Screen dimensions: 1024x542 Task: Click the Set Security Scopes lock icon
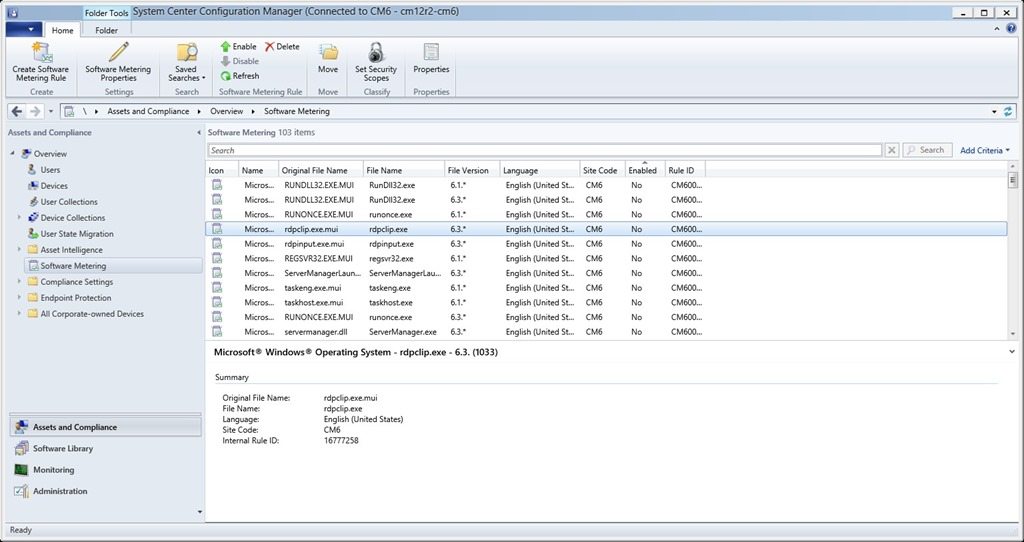point(376,52)
